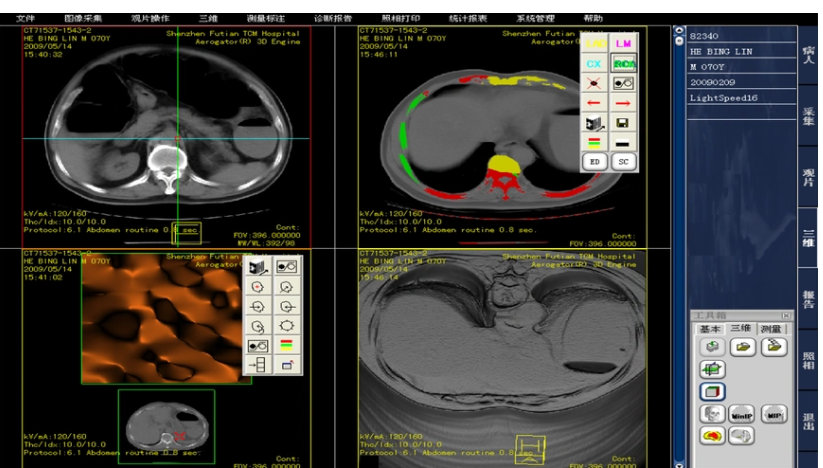This screenshot has width=823, height=468.
Task: Click the region outline icon beside crossed eye
Action: click(x=624, y=83)
